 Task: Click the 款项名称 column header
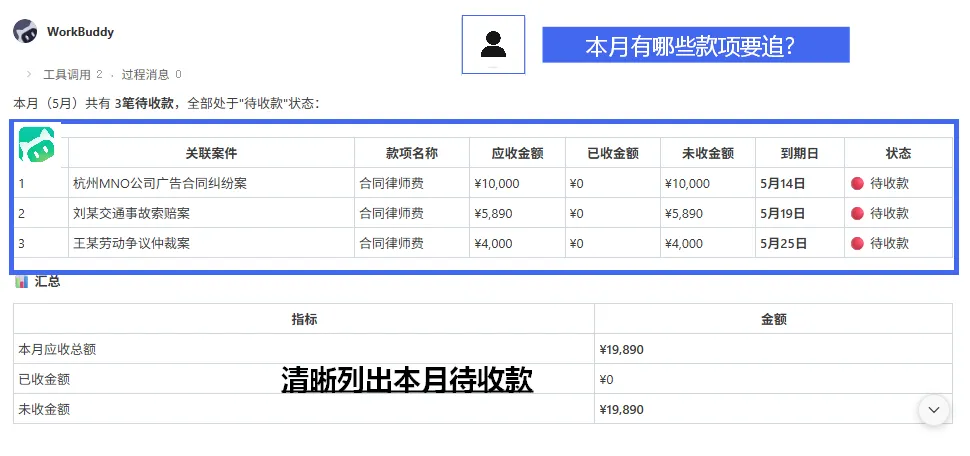click(412, 153)
